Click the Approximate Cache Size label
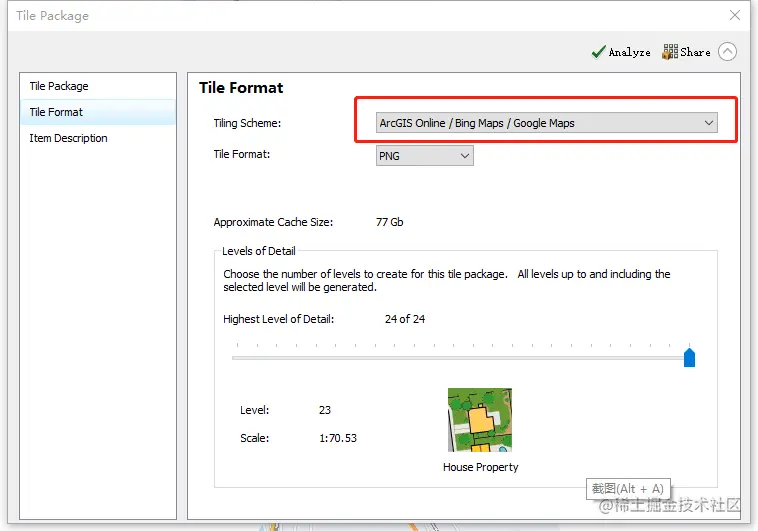The width and height of the screenshot is (758, 531). point(273,222)
